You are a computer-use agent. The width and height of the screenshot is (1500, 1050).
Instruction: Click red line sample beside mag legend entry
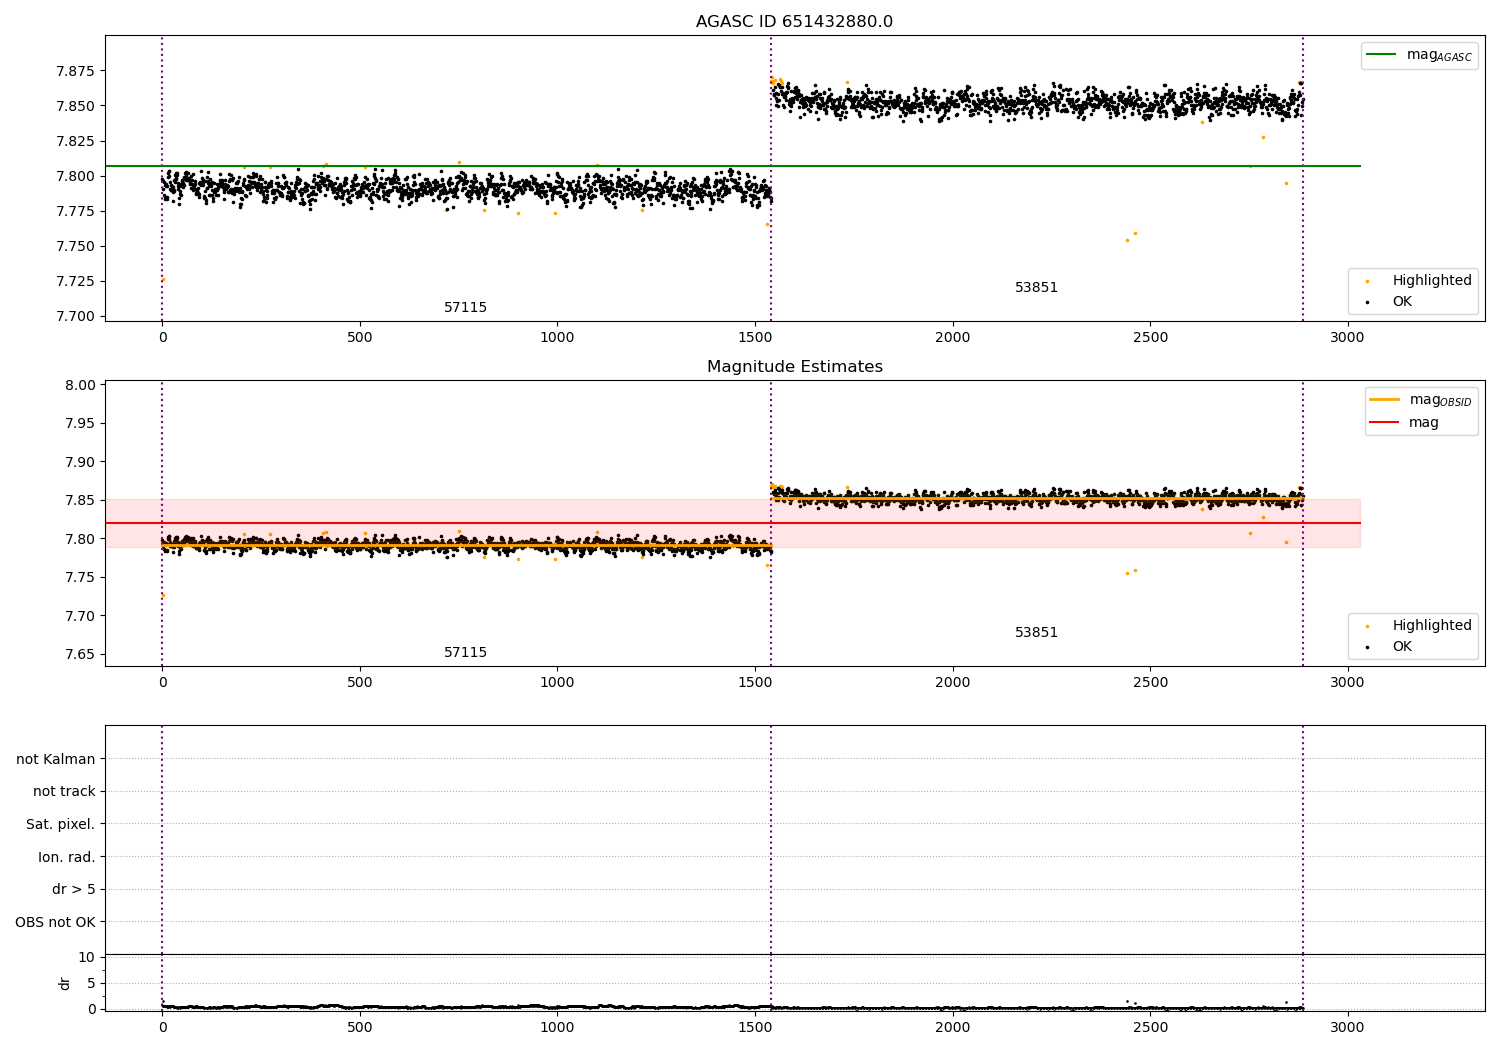point(1385,422)
